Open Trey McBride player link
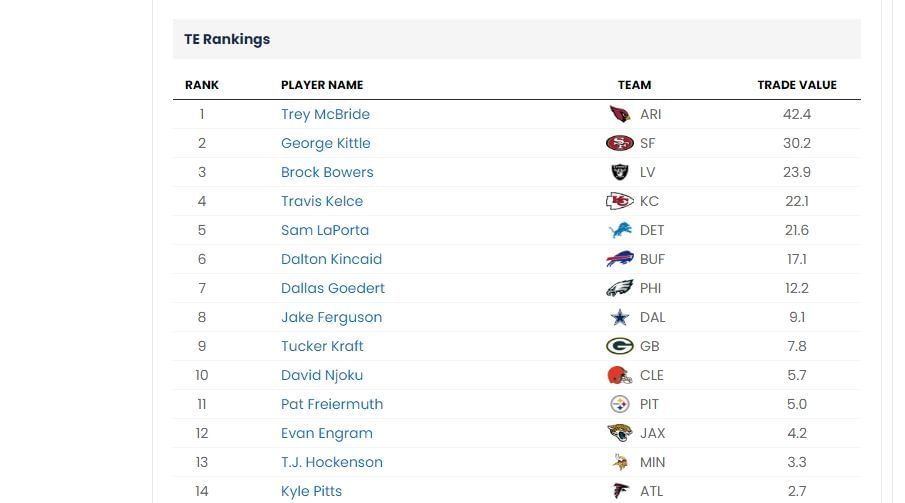Image resolution: width=905 pixels, height=503 pixels. click(326, 114)
